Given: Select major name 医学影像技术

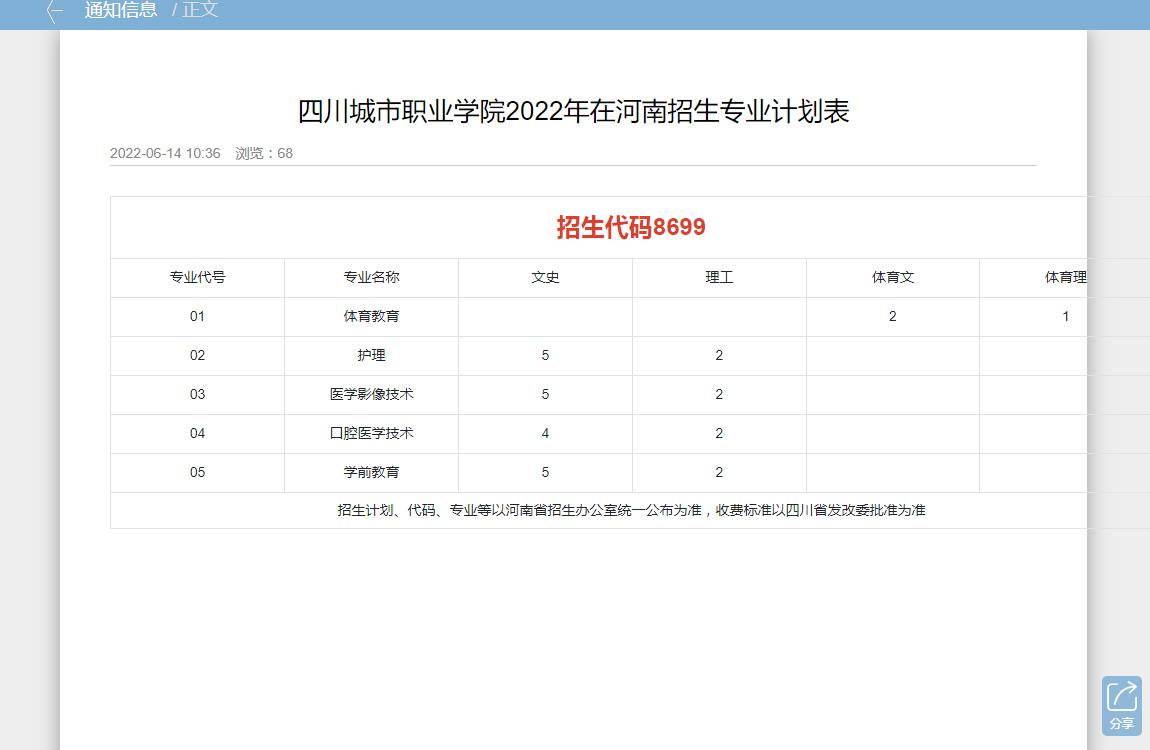Looking at the screenshot, I should coord(371,394).
